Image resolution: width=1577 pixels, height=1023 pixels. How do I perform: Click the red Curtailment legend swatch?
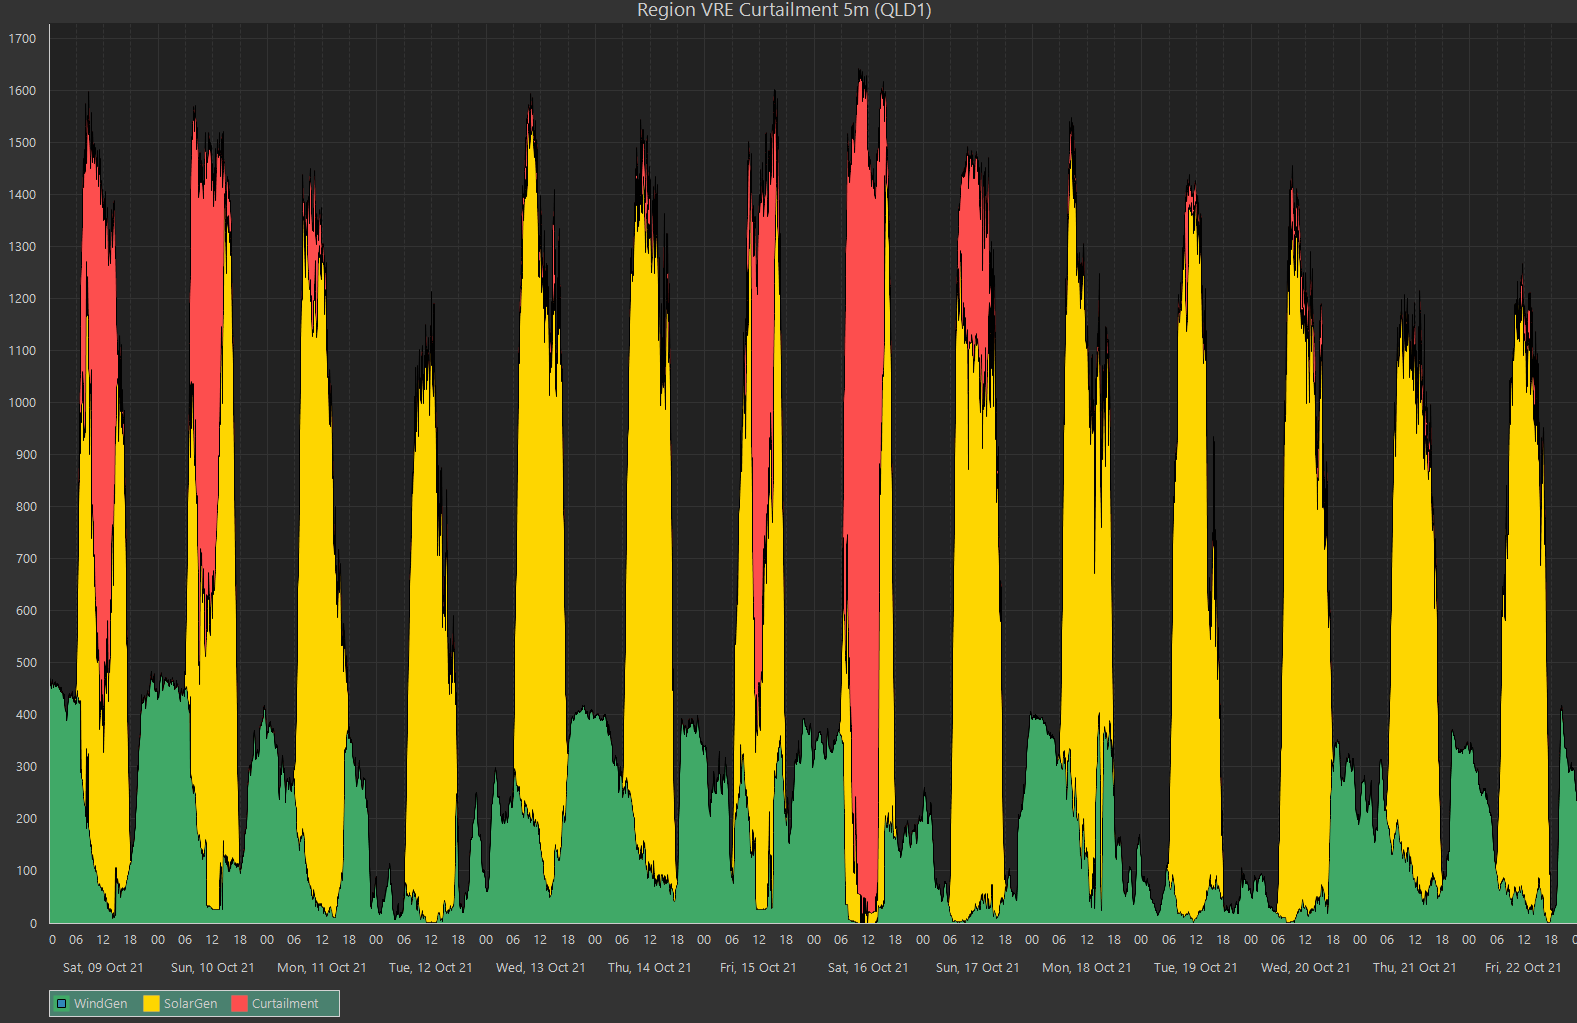tap(239, 1003)
